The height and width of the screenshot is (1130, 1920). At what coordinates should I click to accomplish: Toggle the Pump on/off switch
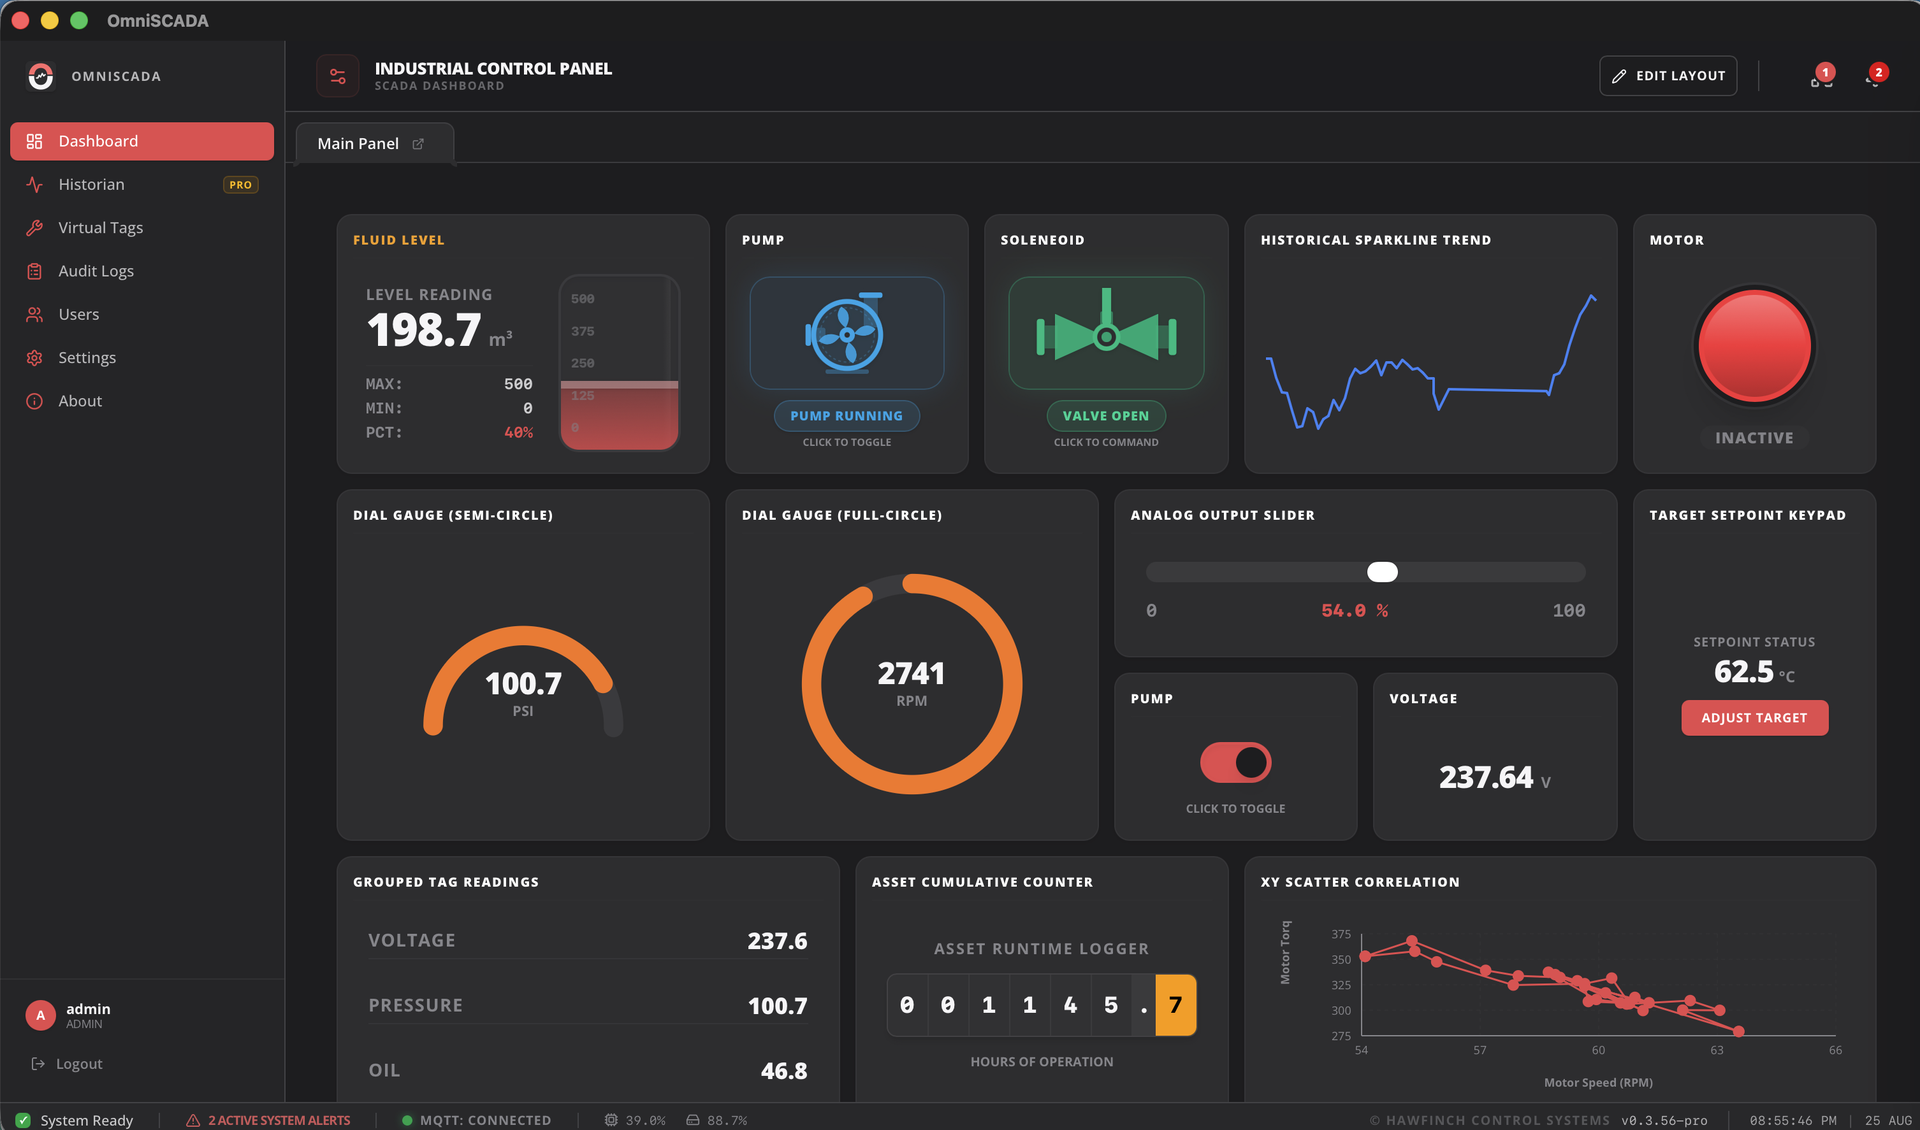pos(1235,763)
